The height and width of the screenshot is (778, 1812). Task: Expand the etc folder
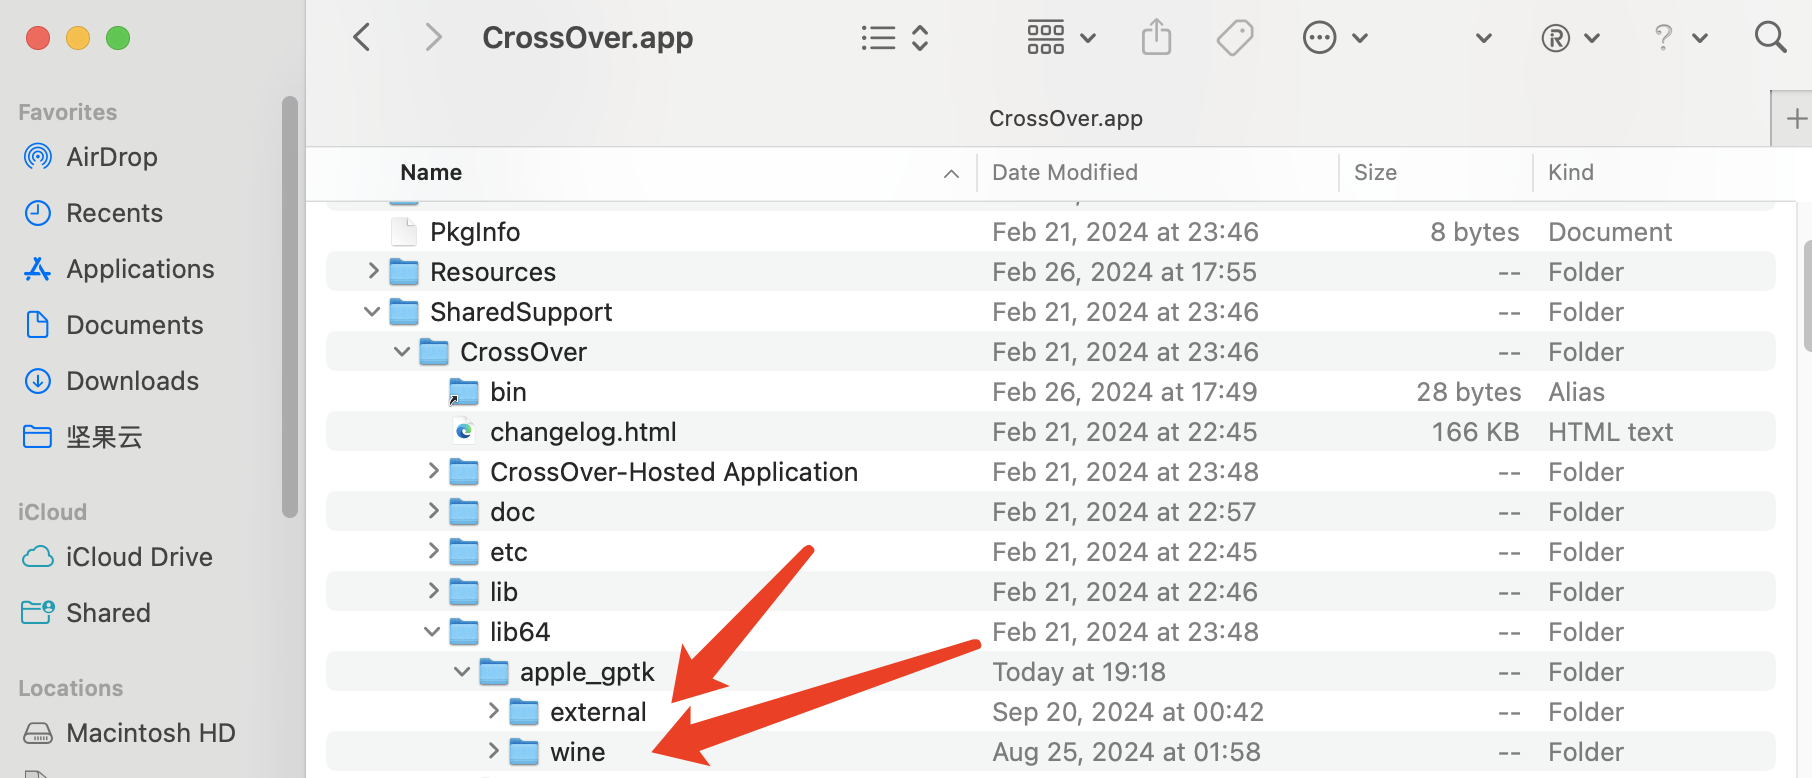tap(433, 551)
